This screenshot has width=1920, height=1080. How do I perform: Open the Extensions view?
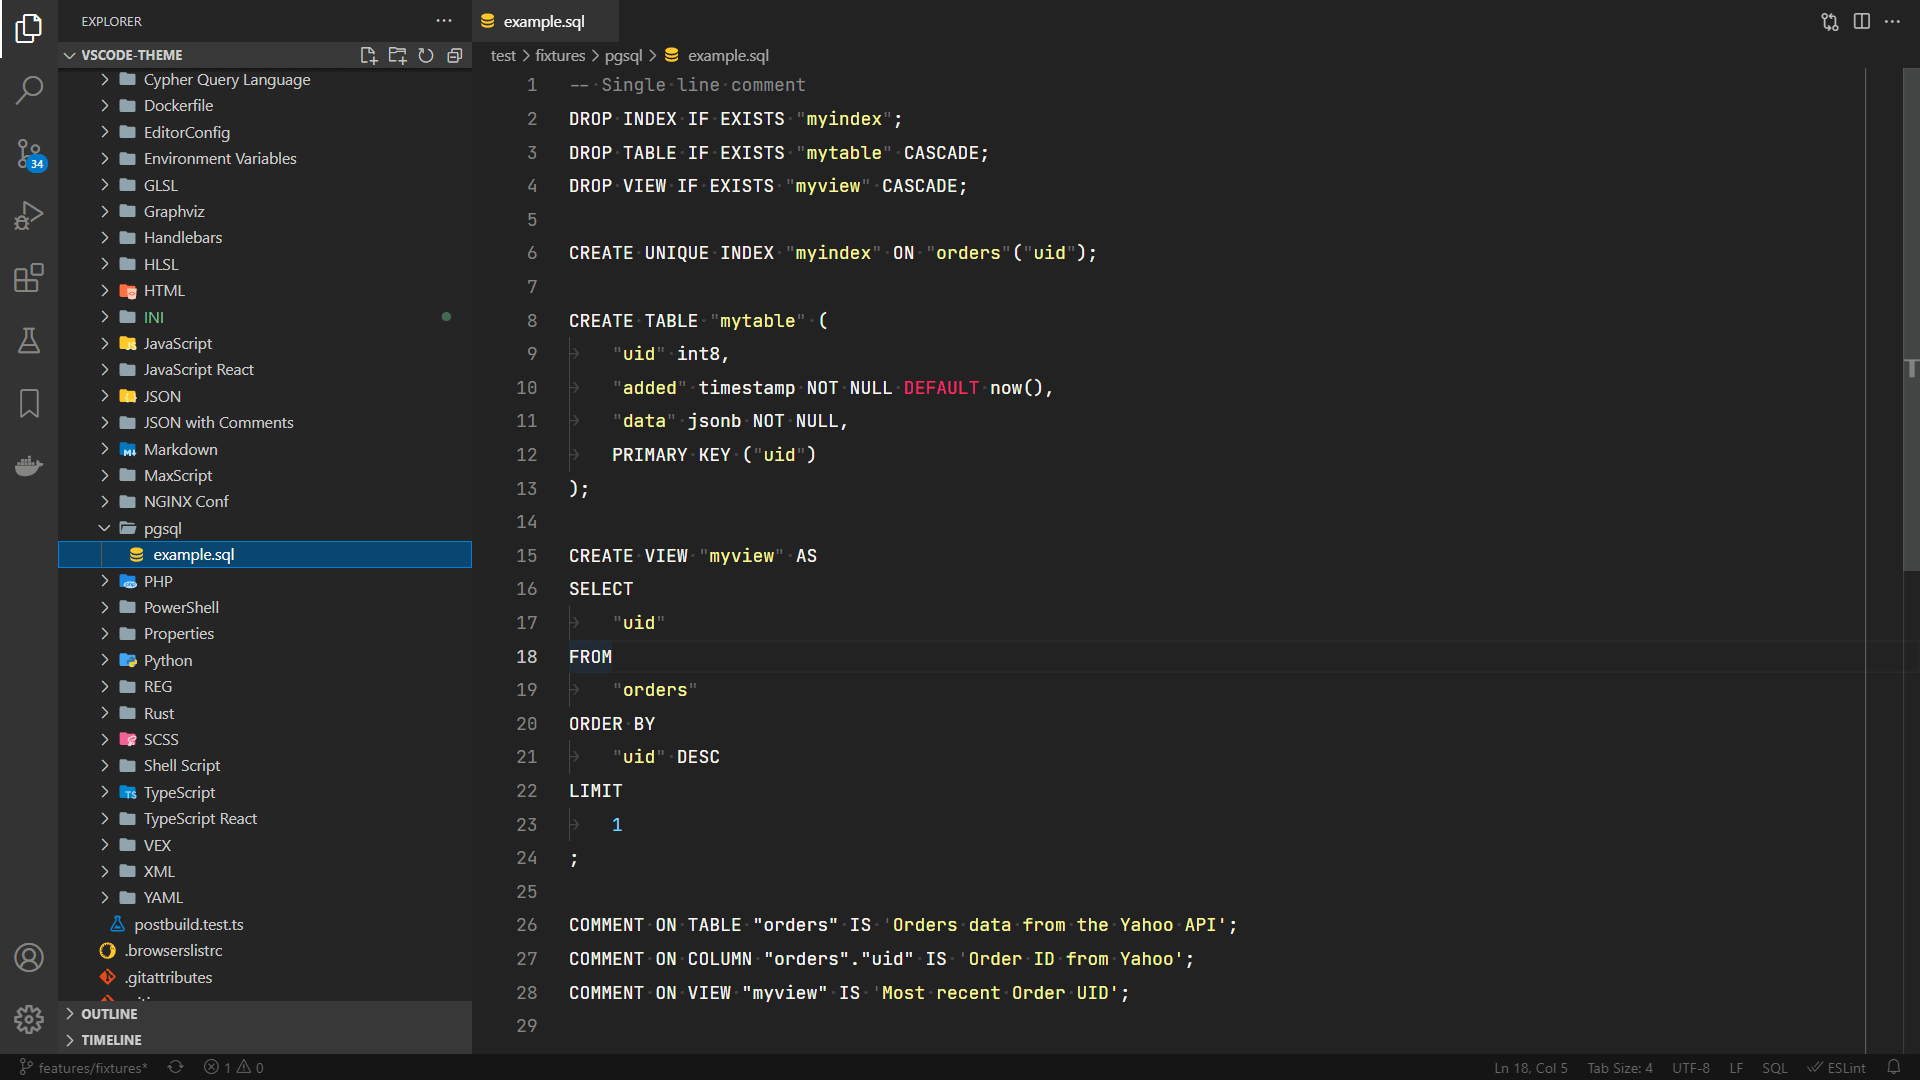[29, 278]
